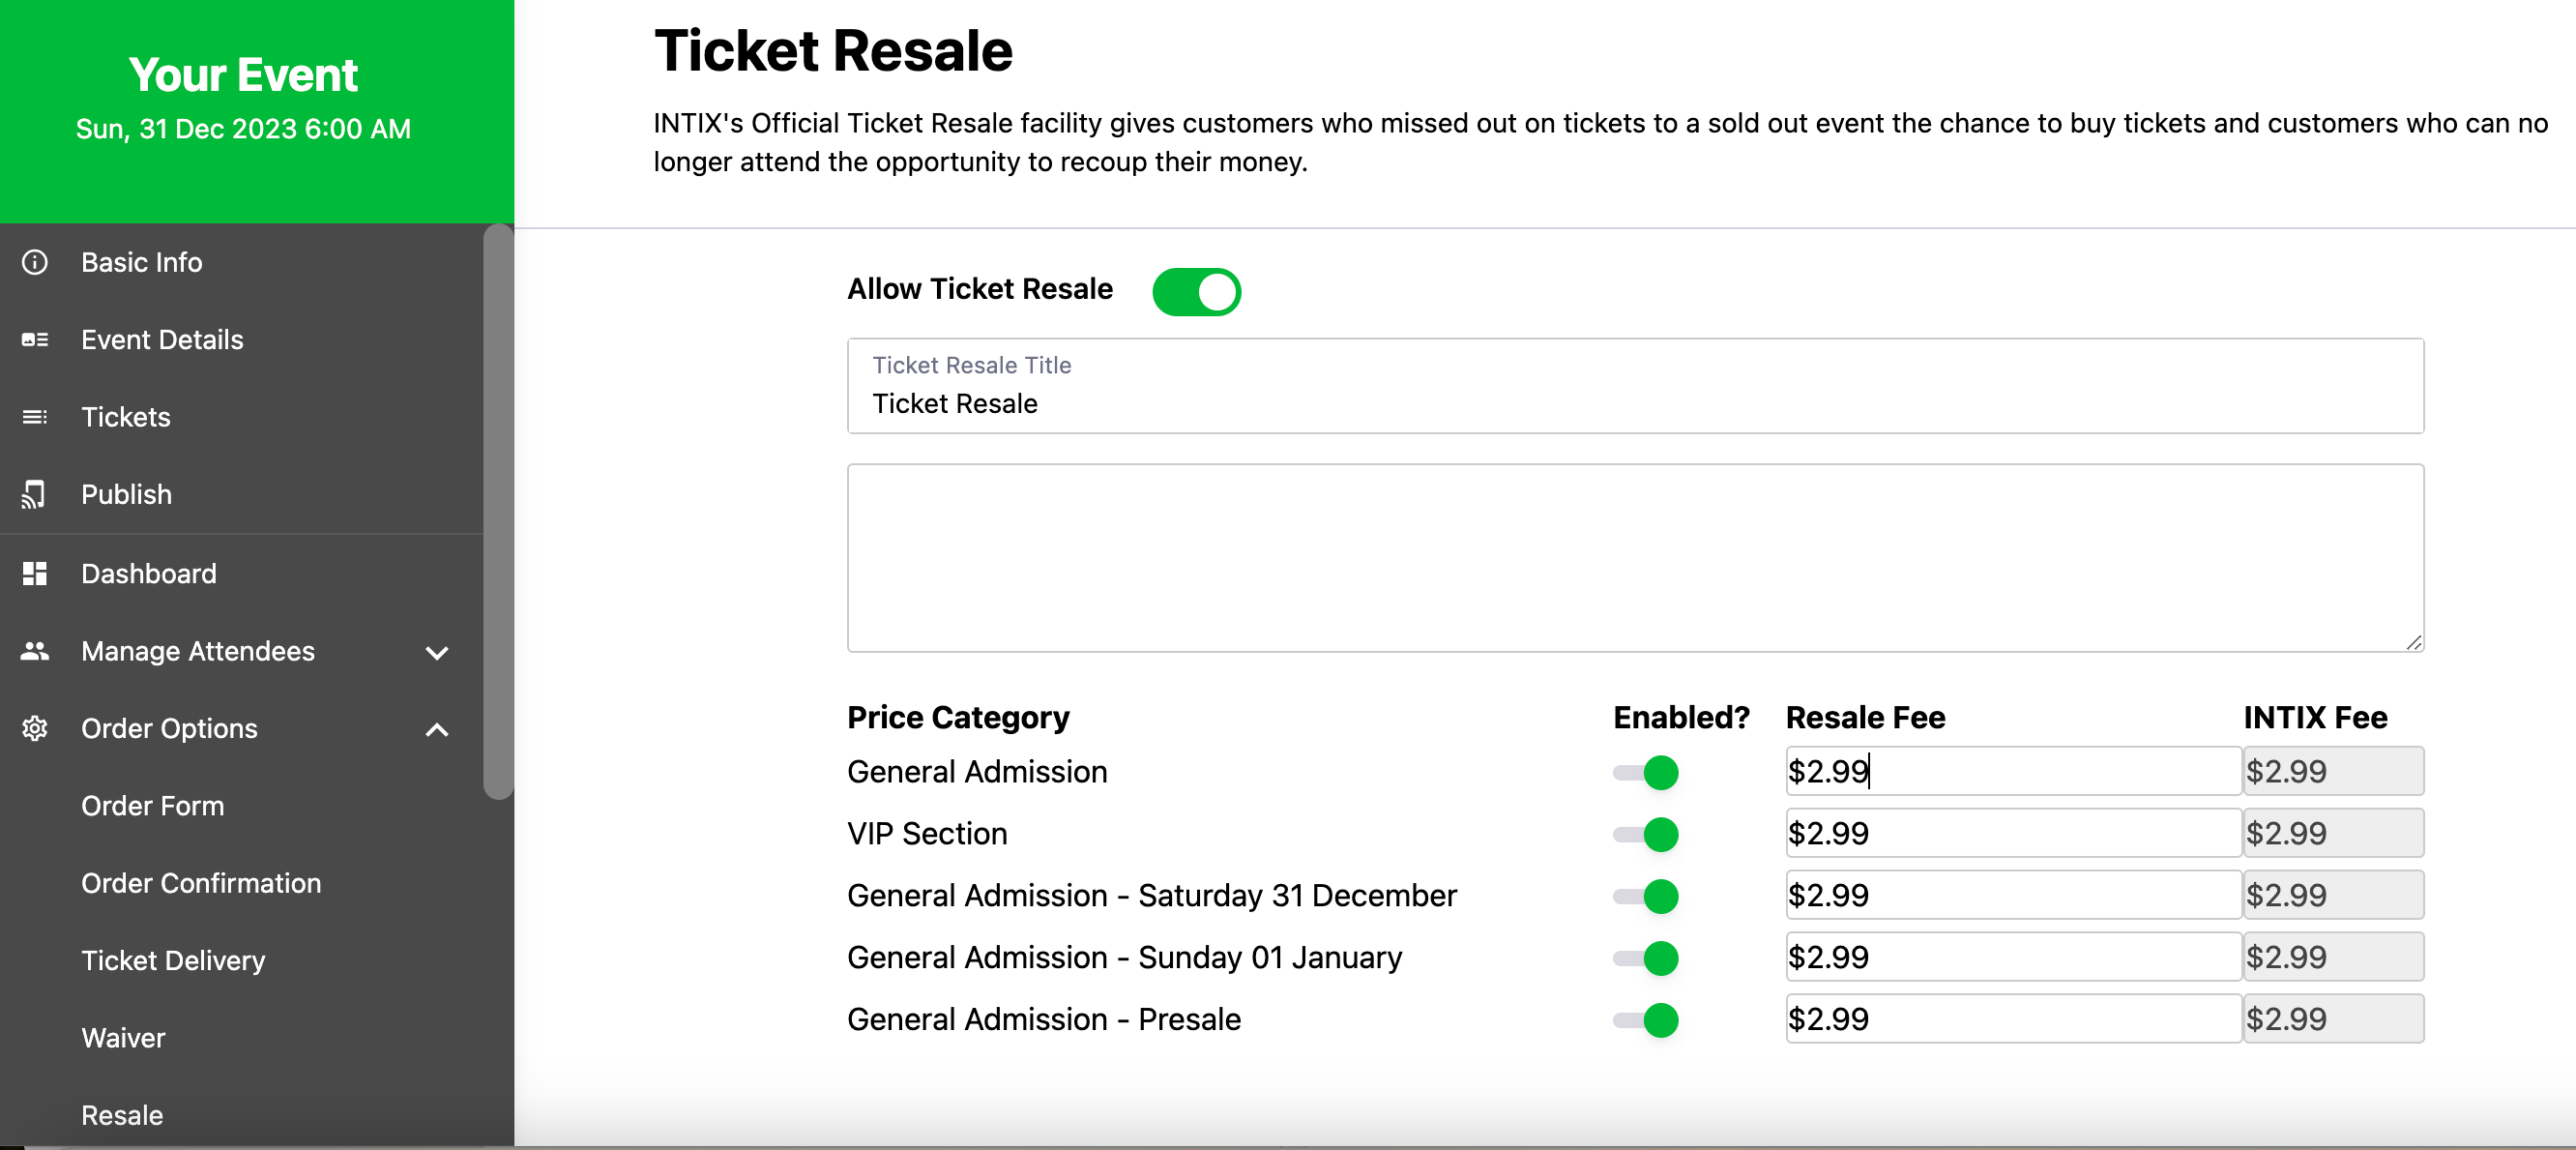The image size is (2576, 1150).
Task: Click the Publish cast icon
Action: [35, 494]
